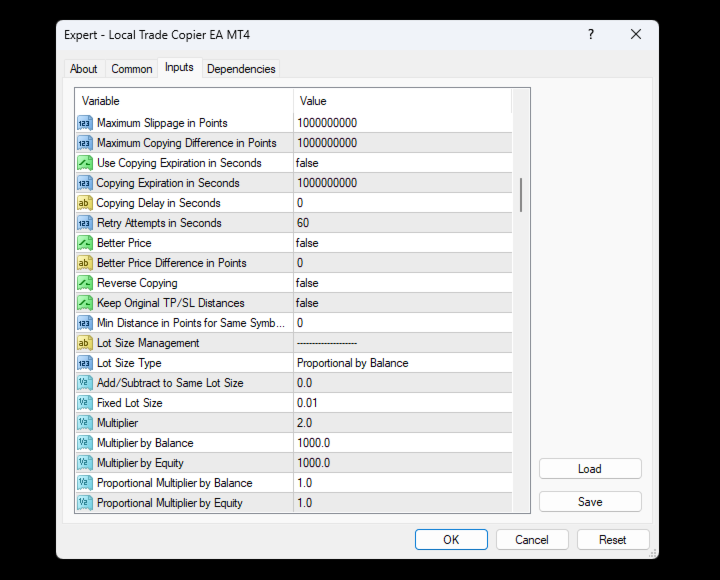Click the icon beside Retry Attempts in Seconds
The image size is (720, 580).
84,223
